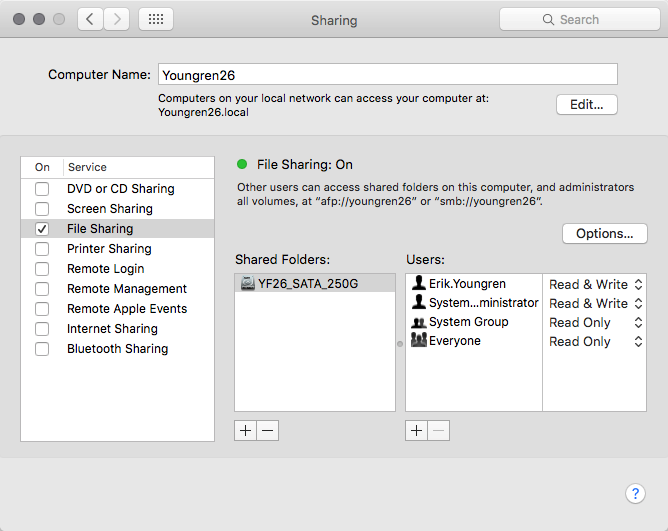668x531 pixels.
Task: Select YF26_SATA_250G drive icon
Action: [248, 283]
